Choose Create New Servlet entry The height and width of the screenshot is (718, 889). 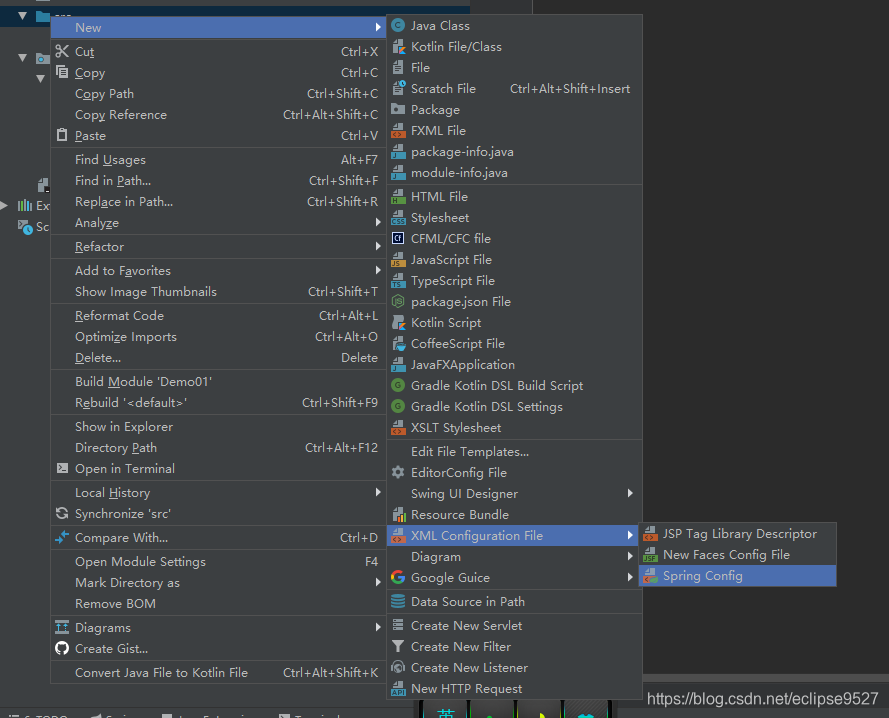pyautogui.click(x=514, y=626)
